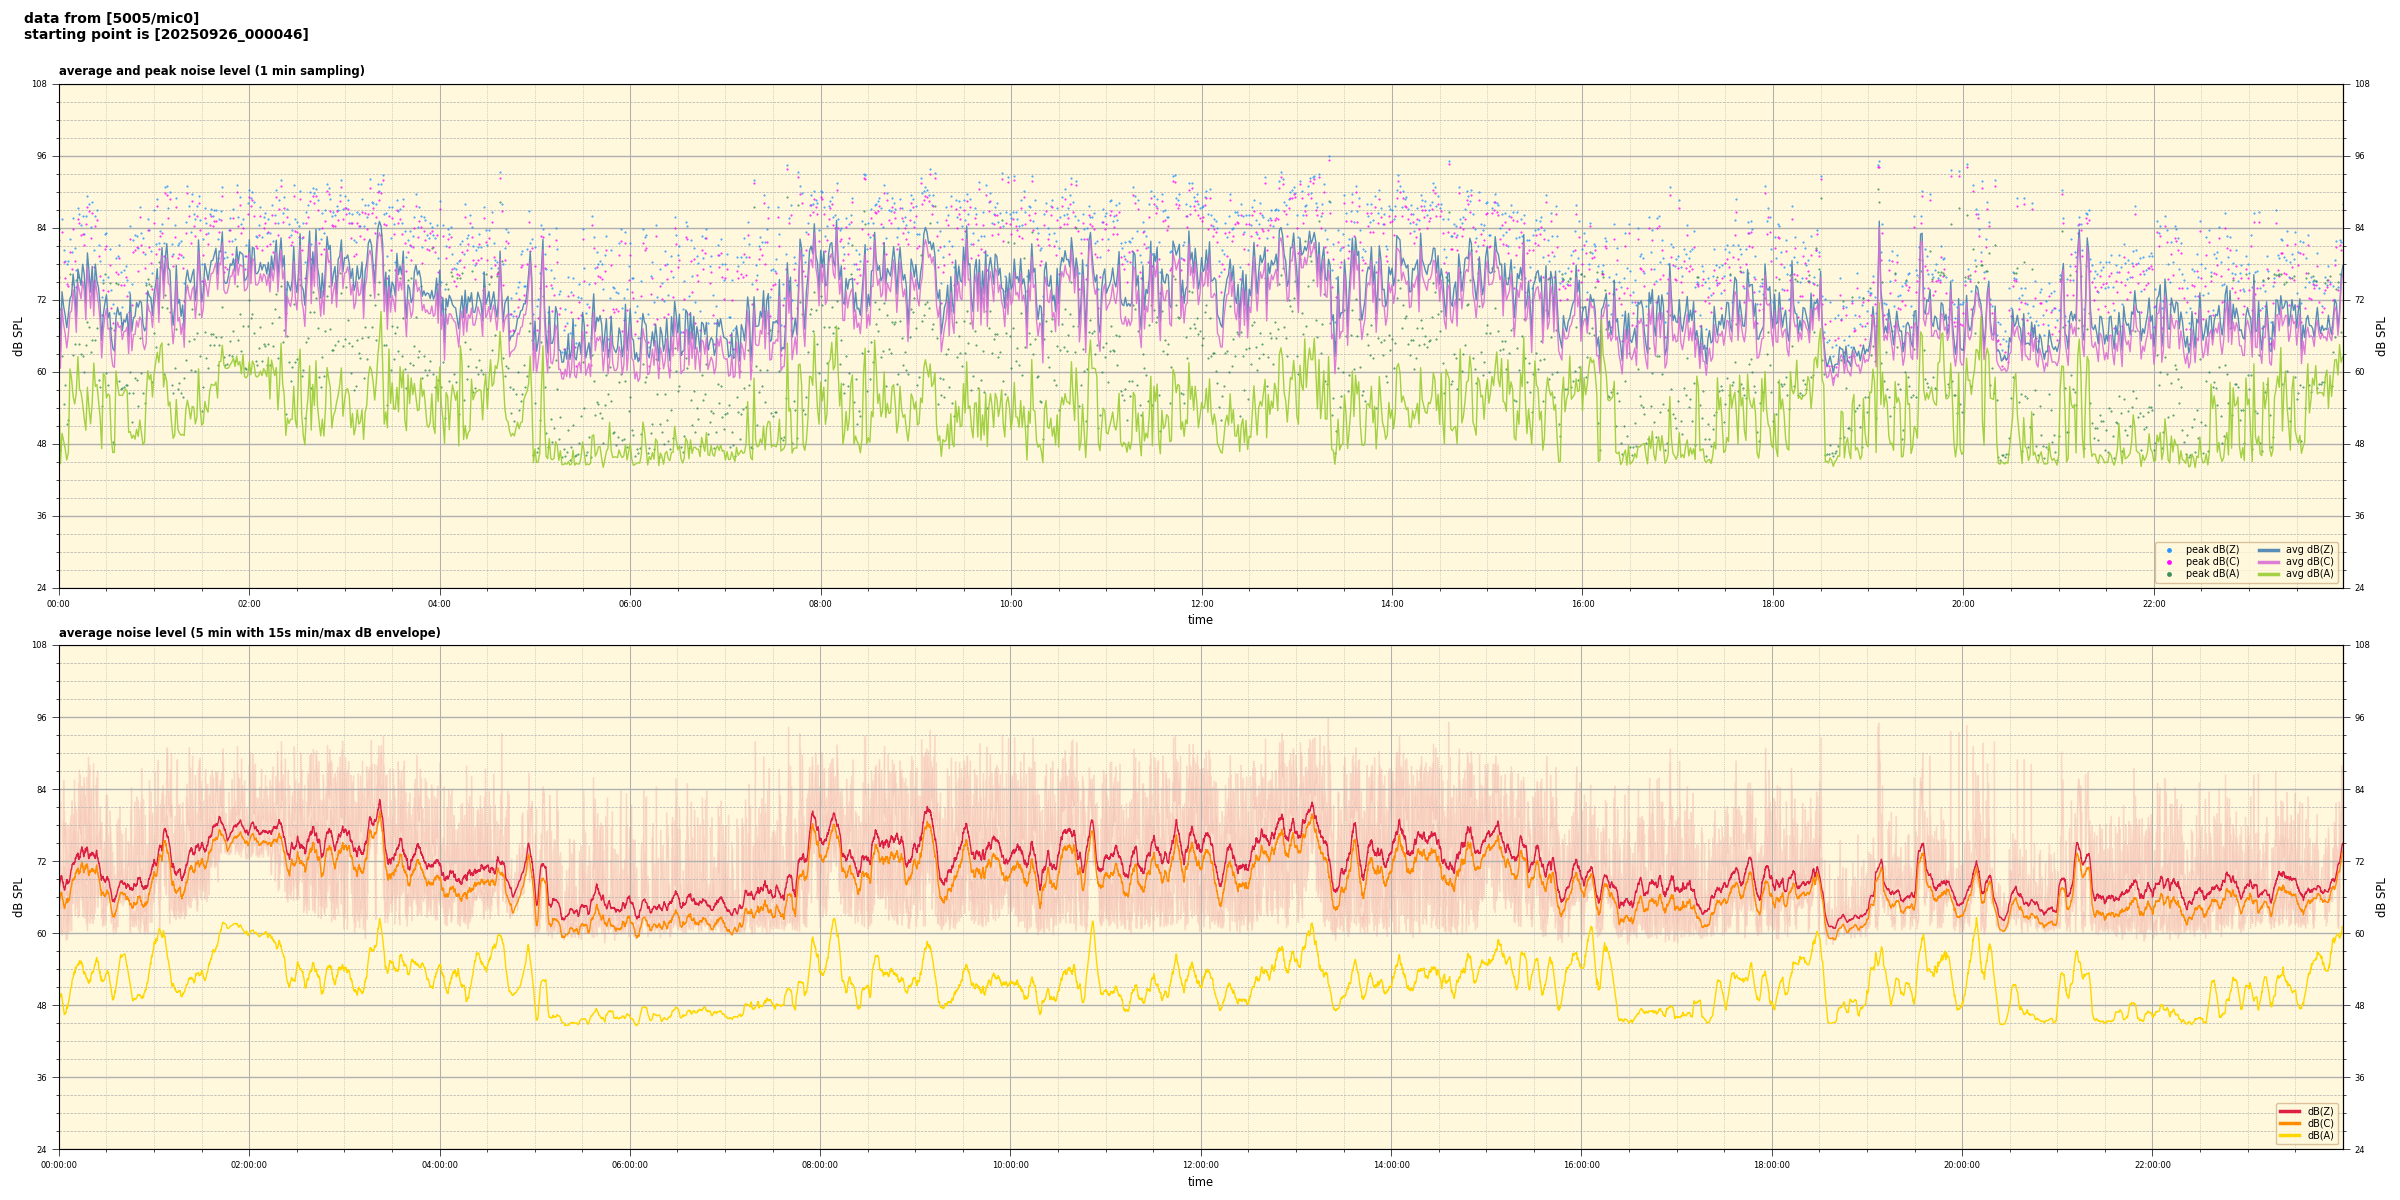This screenshot has height=1200, width=2400.
Task: Click the top chart title about 1 min sampling
Action: tap(211, 71)
